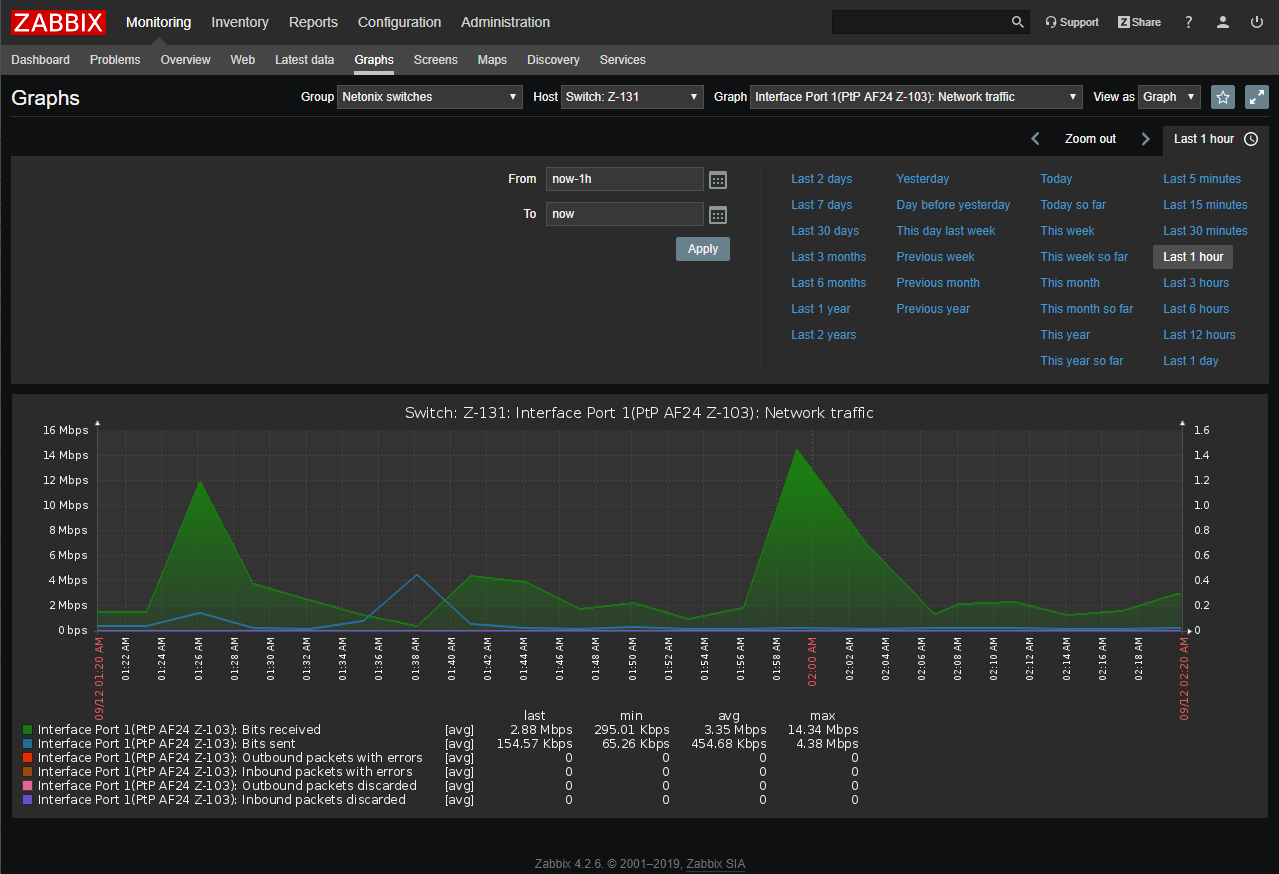
Task: Switch to the Latest data tab
Action: 304,60
